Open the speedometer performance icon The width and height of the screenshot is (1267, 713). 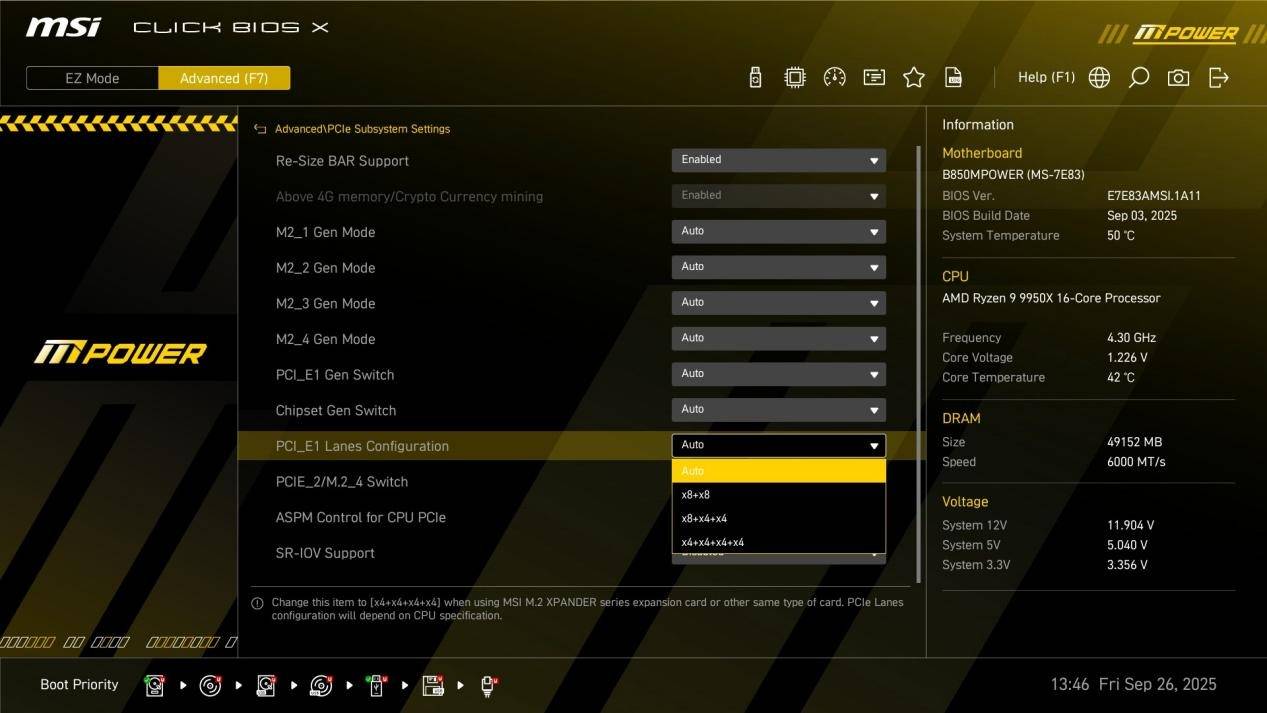pos(834,78)
